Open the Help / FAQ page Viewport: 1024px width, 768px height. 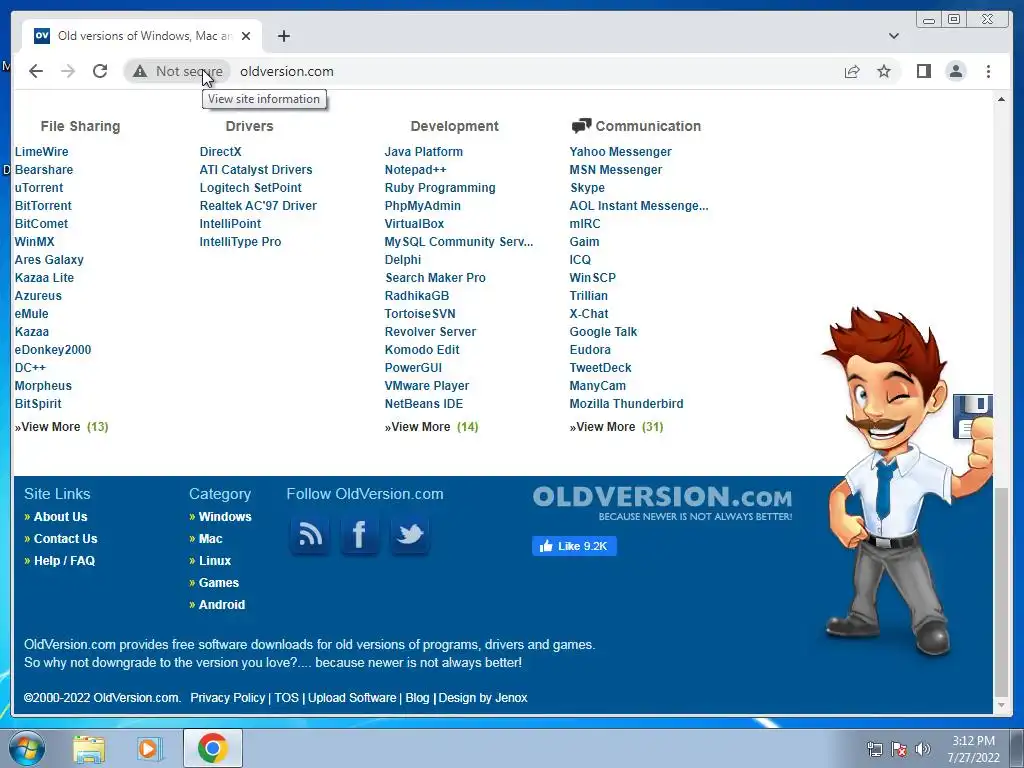coord(64,560)
